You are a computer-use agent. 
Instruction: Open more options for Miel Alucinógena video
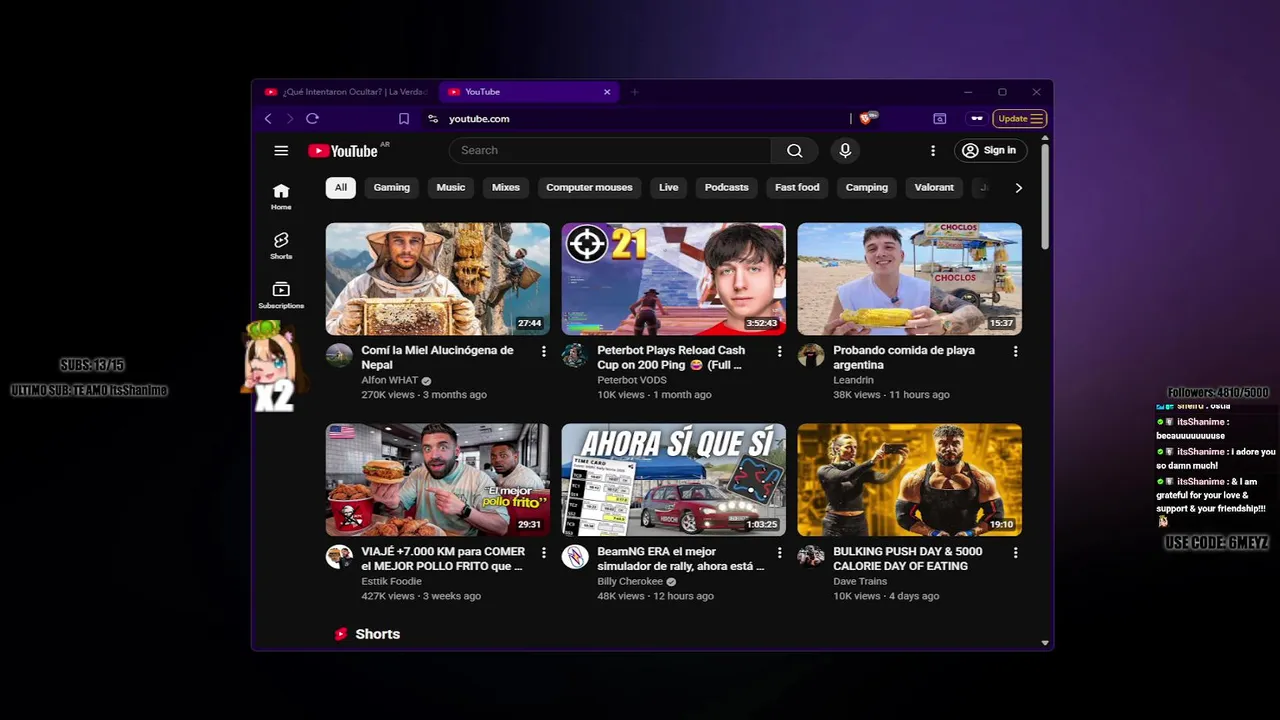tap(544, 352)
